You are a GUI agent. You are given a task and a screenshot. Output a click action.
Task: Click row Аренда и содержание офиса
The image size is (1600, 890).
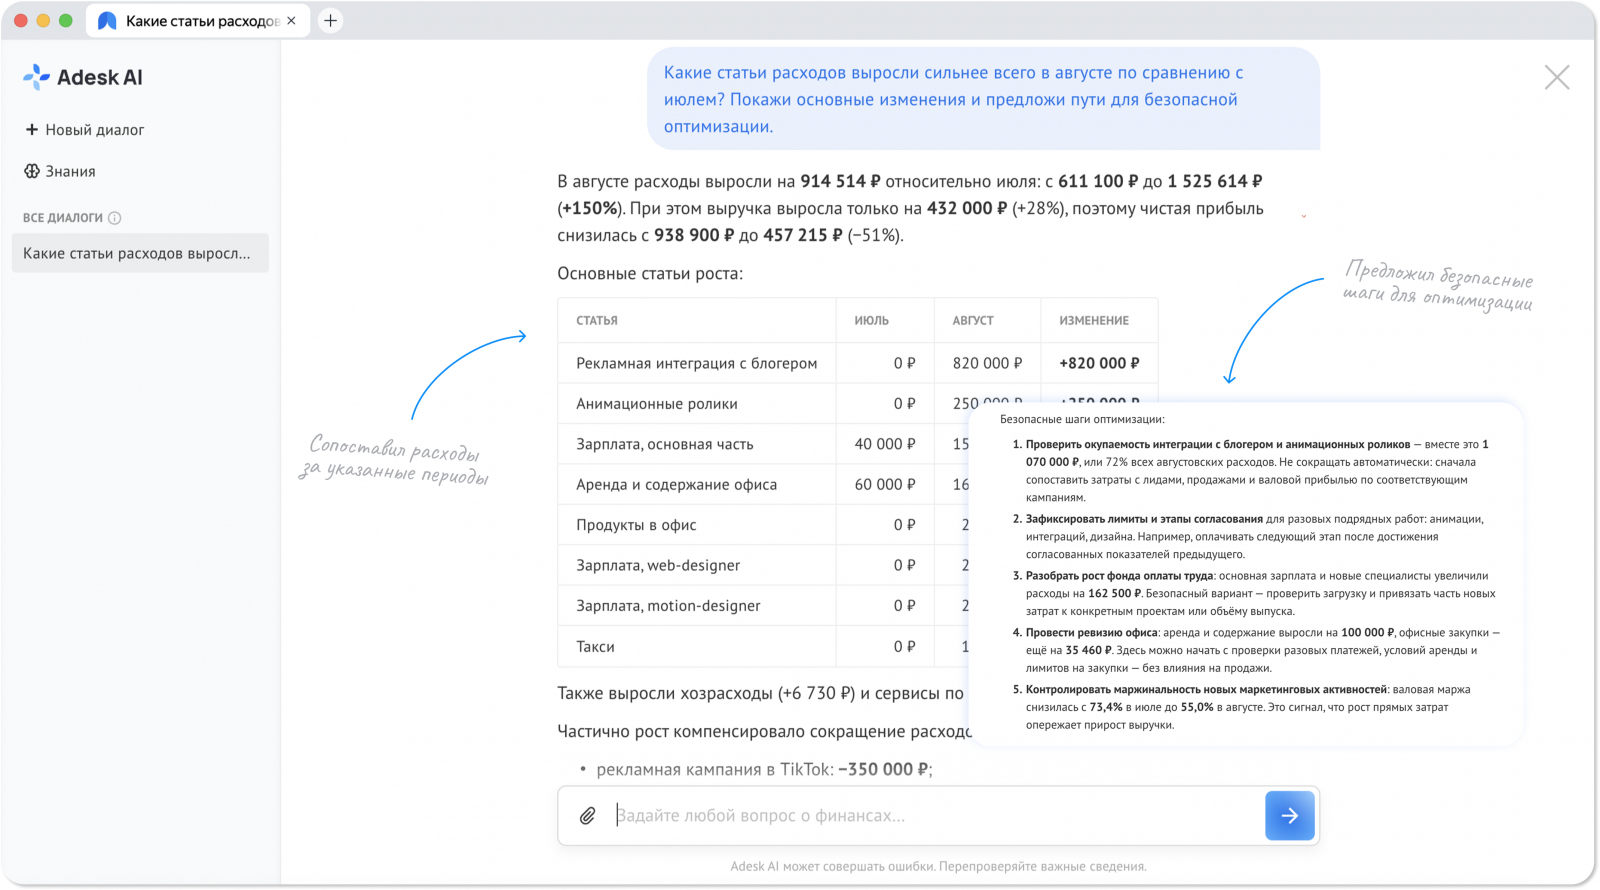point(763,485)
